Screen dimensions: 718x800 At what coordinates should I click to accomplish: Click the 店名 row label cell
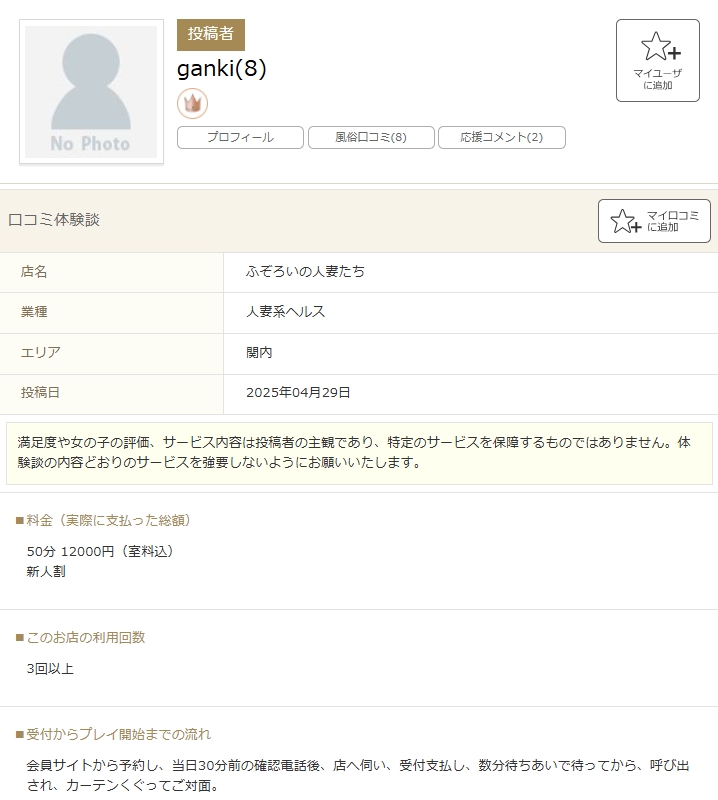34,272
